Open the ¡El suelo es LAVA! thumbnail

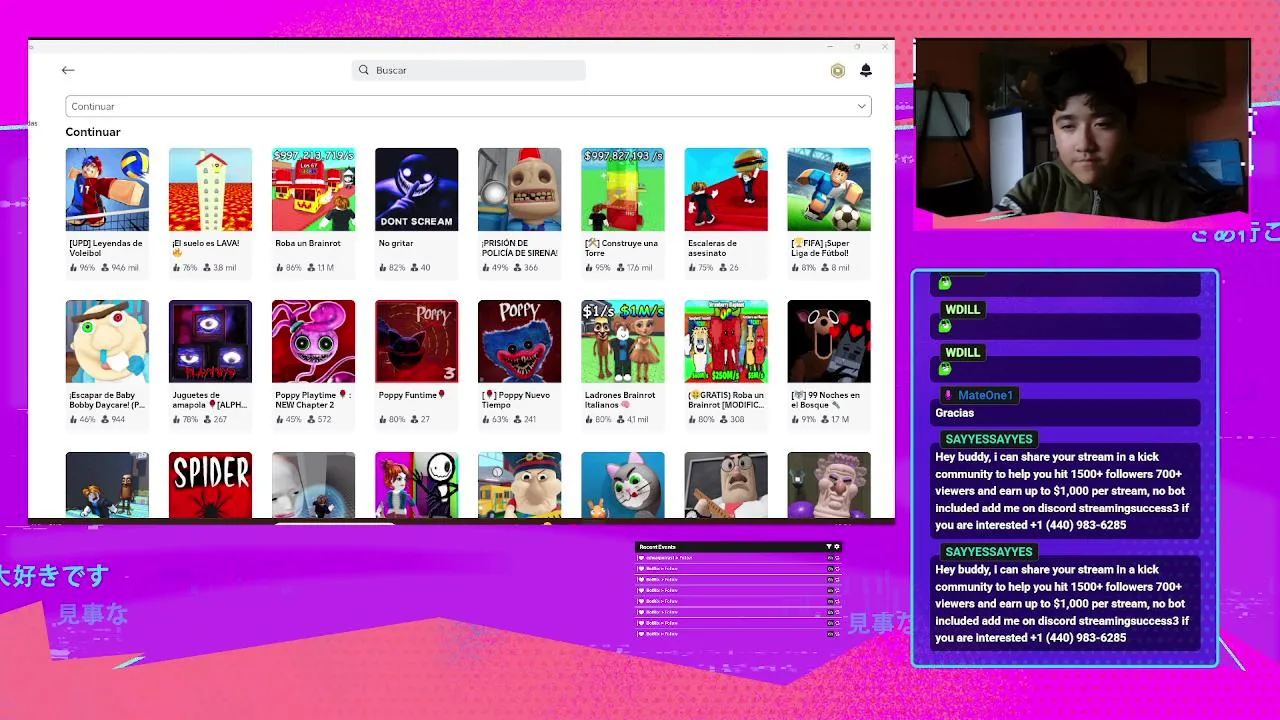click(x=210, y=189)
